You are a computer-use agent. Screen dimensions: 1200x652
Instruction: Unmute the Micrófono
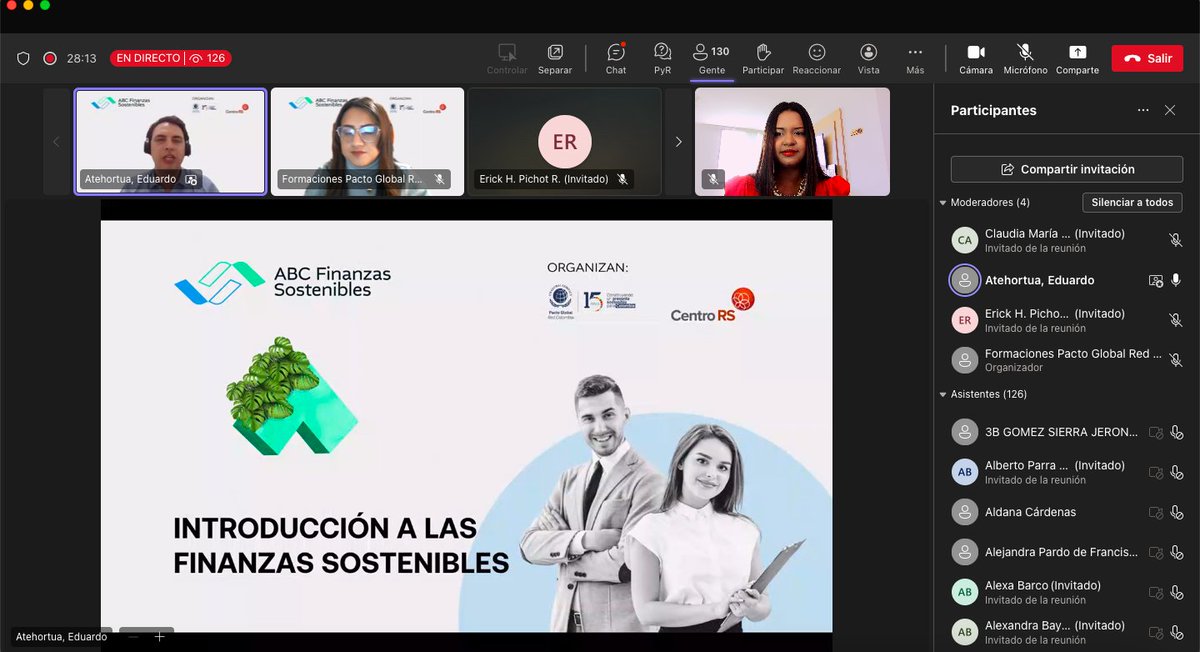pos(1025,58)
